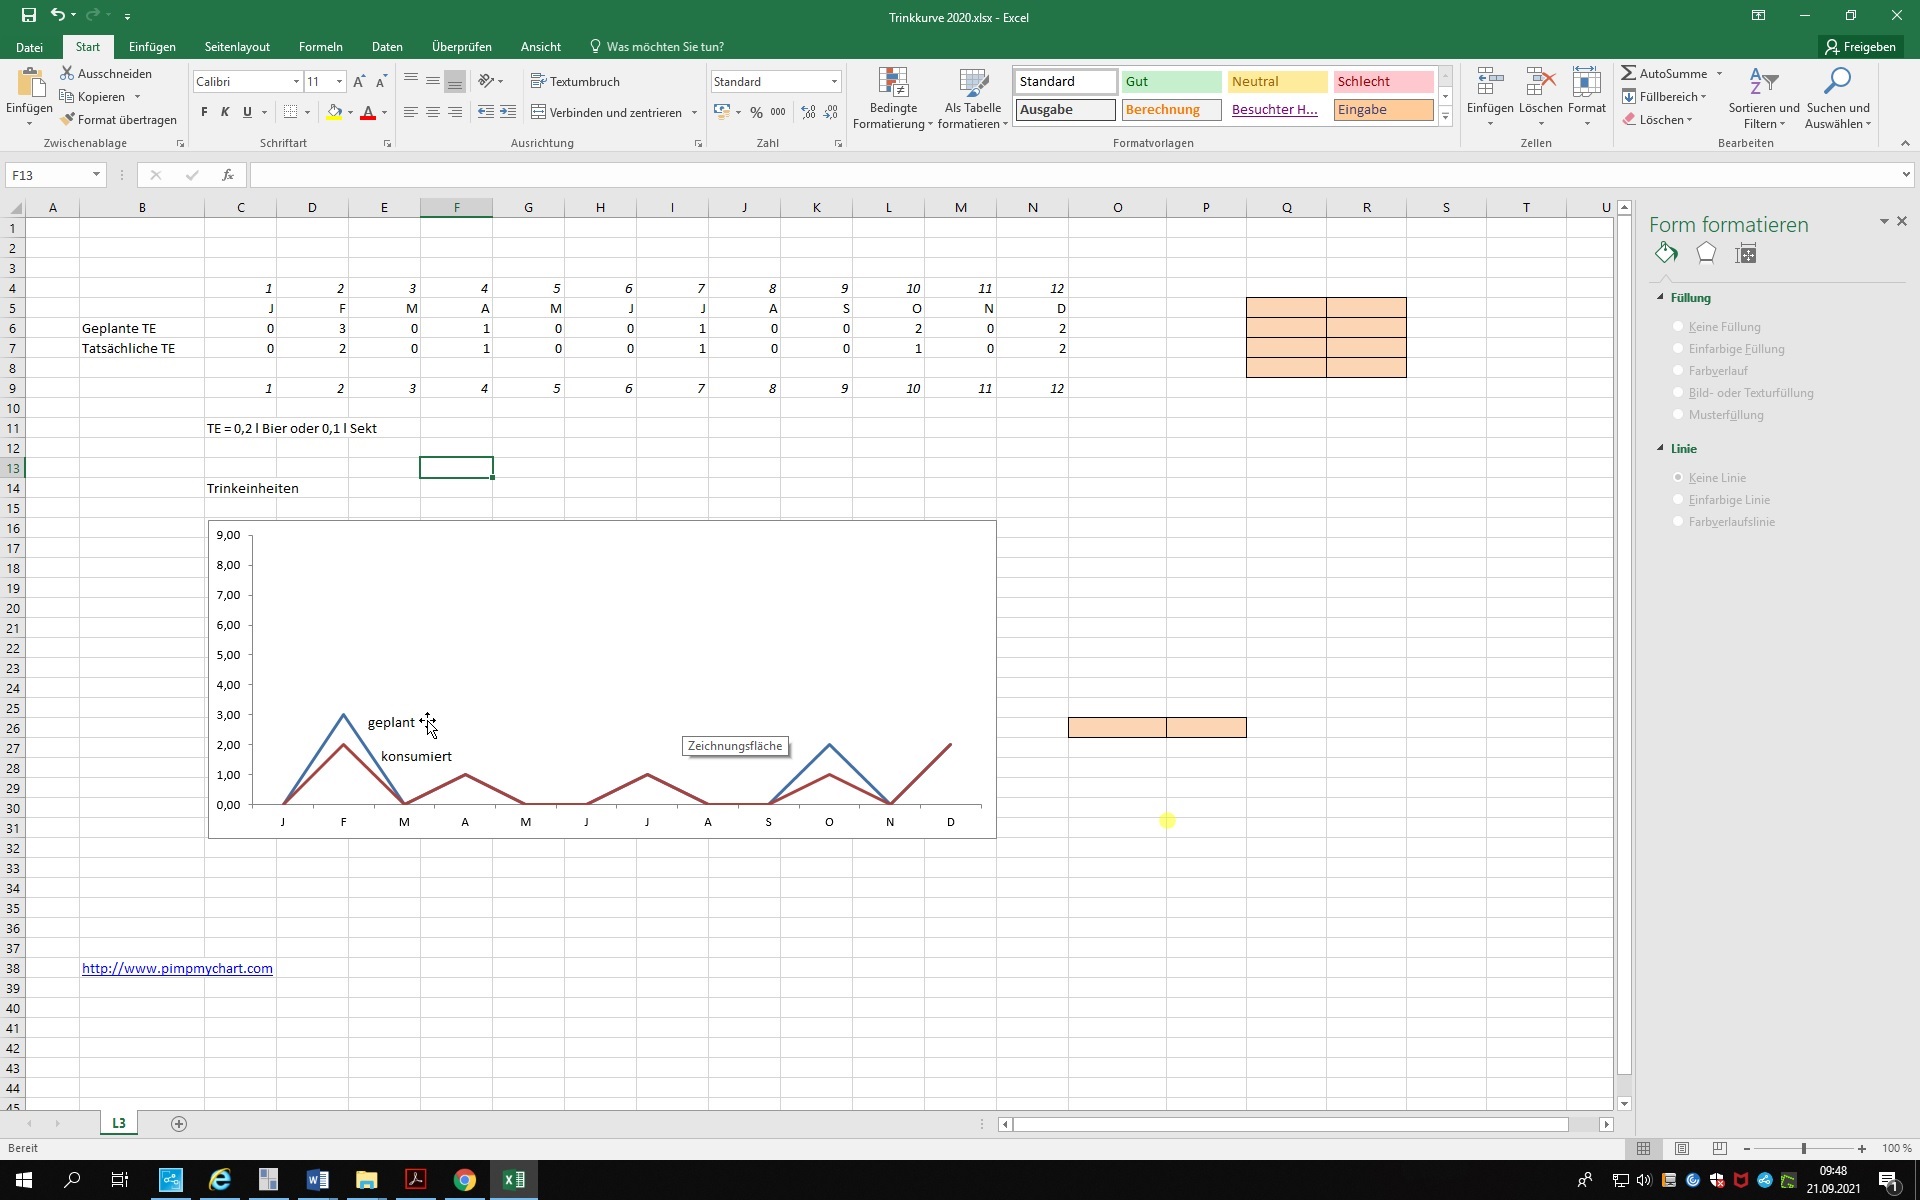Choose the Einfarbige Linie radio option
The height and width of the screenshot is (1200, 1920).
click(1678, 500)
